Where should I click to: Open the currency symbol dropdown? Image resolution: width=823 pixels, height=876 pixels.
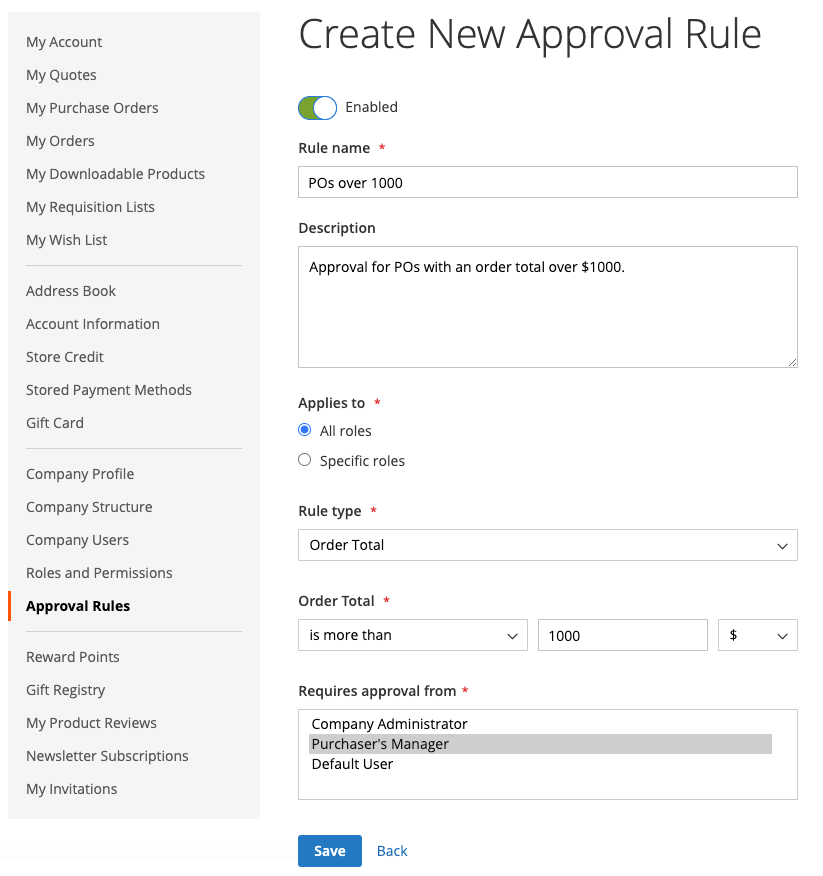click(x=757, y=635)
